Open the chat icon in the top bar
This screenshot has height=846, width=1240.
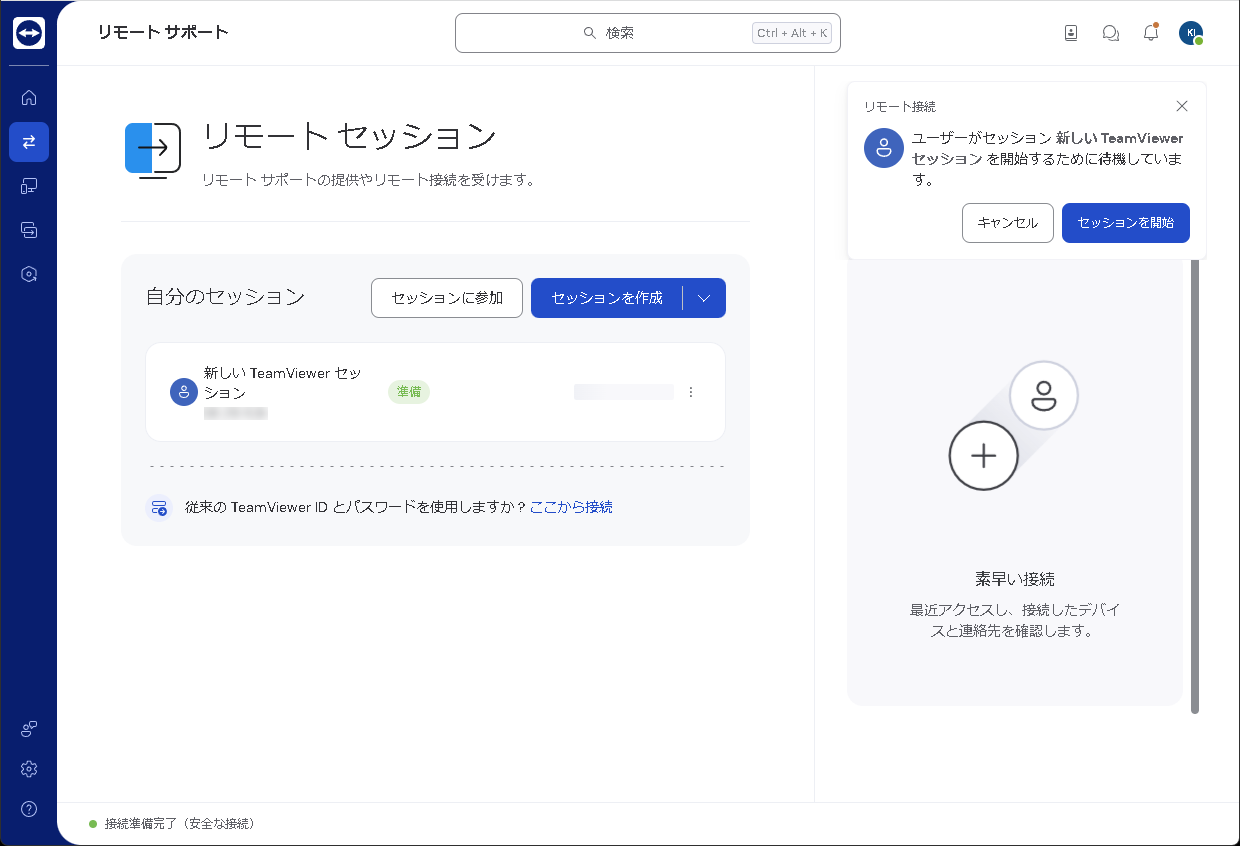pos(1111,32)
